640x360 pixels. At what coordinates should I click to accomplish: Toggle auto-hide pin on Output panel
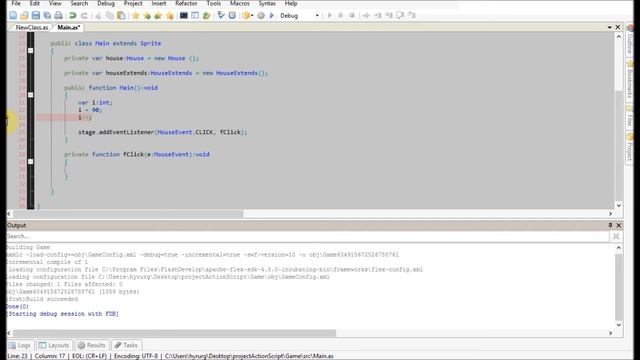click(610, 225)
